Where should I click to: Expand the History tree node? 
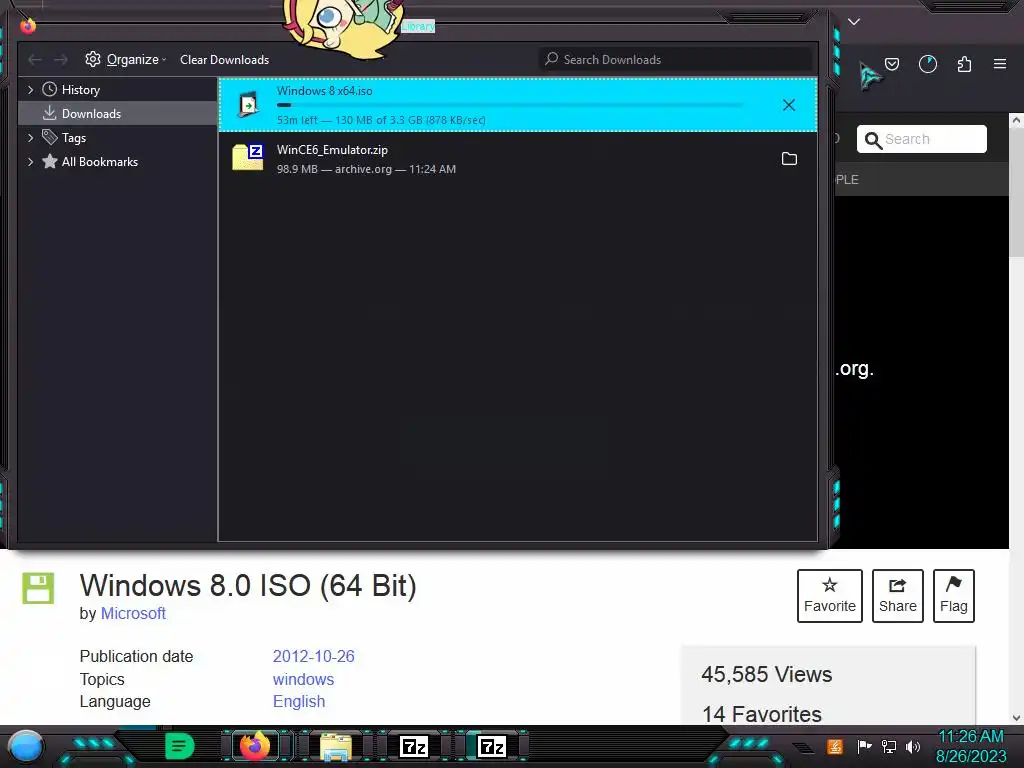(x=30, y=89)
